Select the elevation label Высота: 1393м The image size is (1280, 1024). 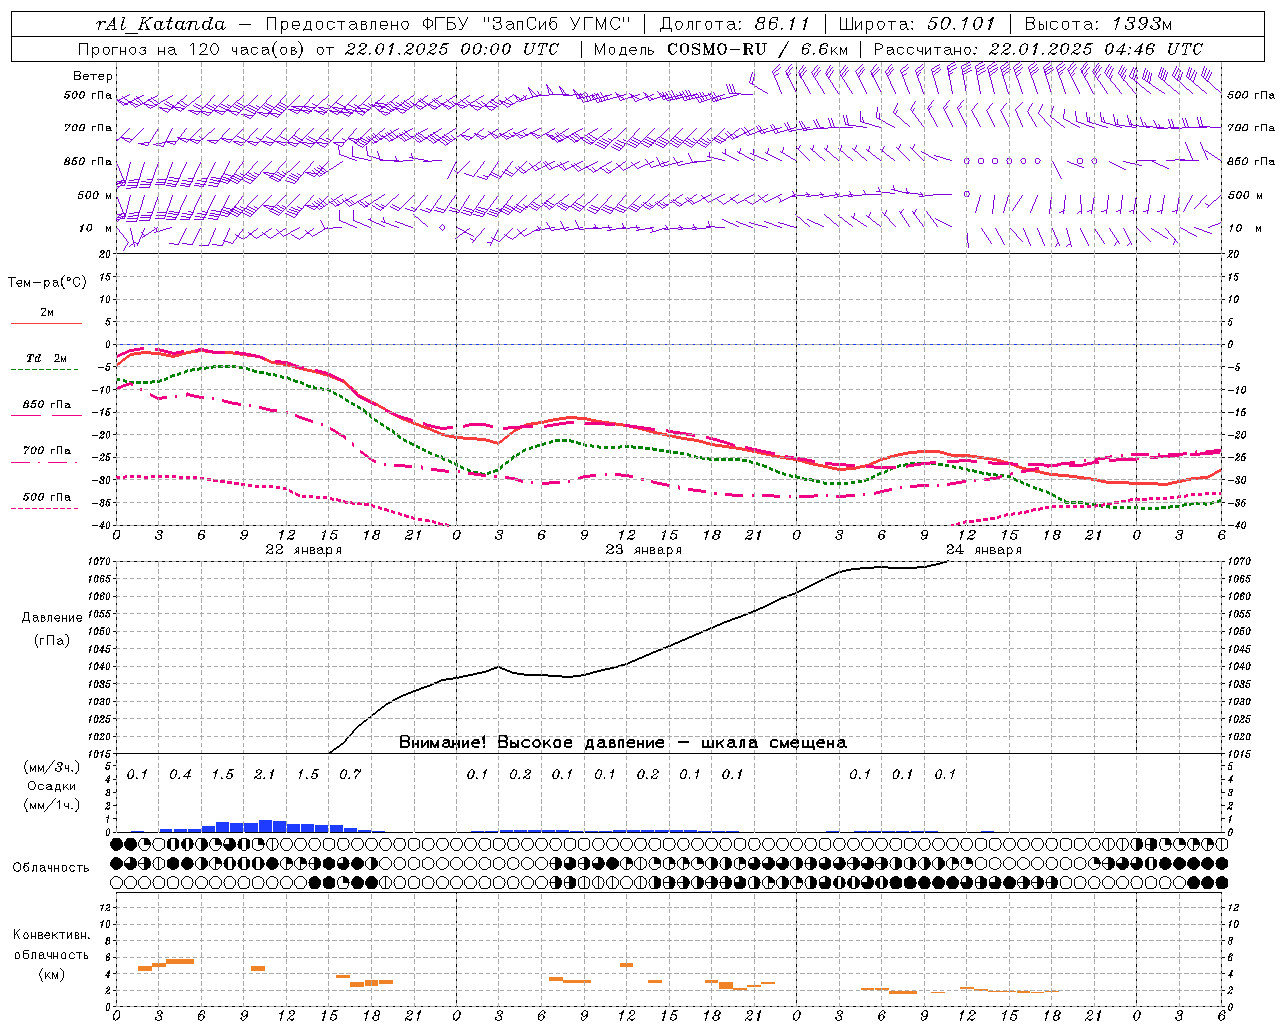[1099, 24]
